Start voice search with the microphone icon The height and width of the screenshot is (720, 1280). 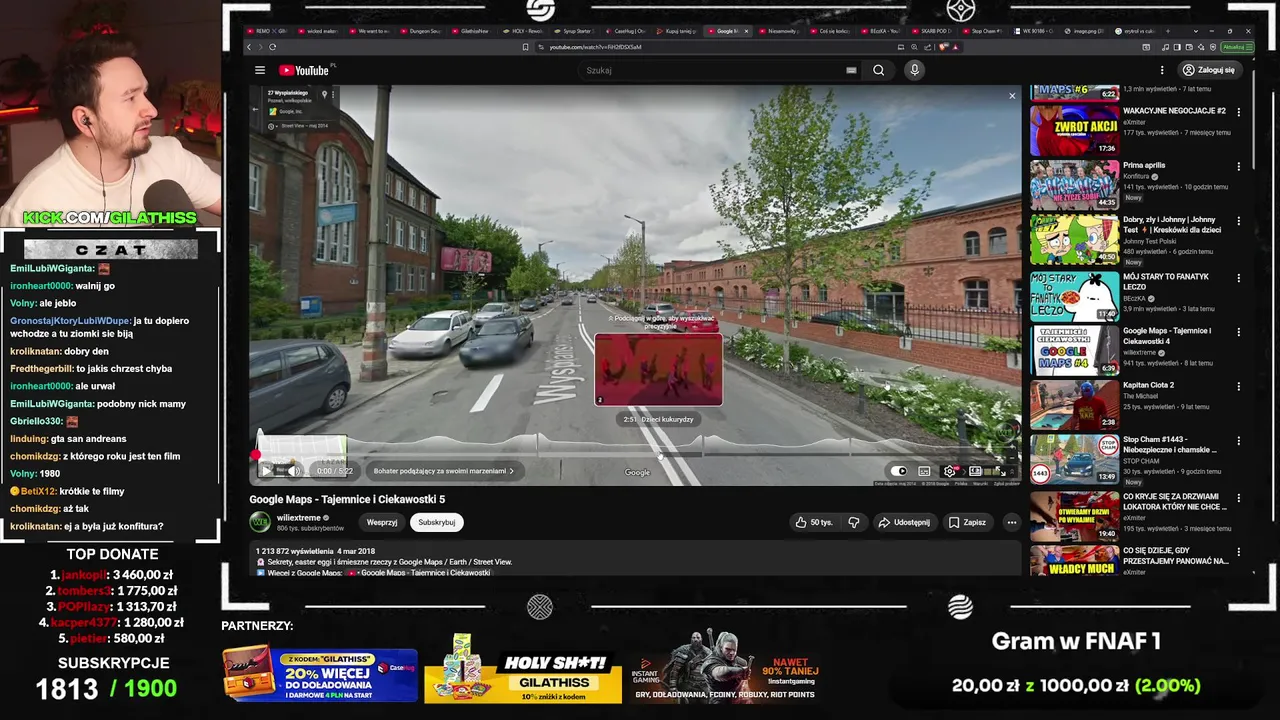coord(914,70)
